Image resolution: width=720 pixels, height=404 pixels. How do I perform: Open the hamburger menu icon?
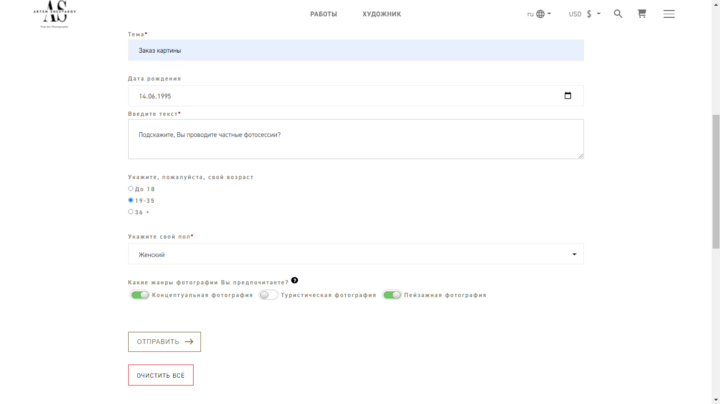[669, 14]
